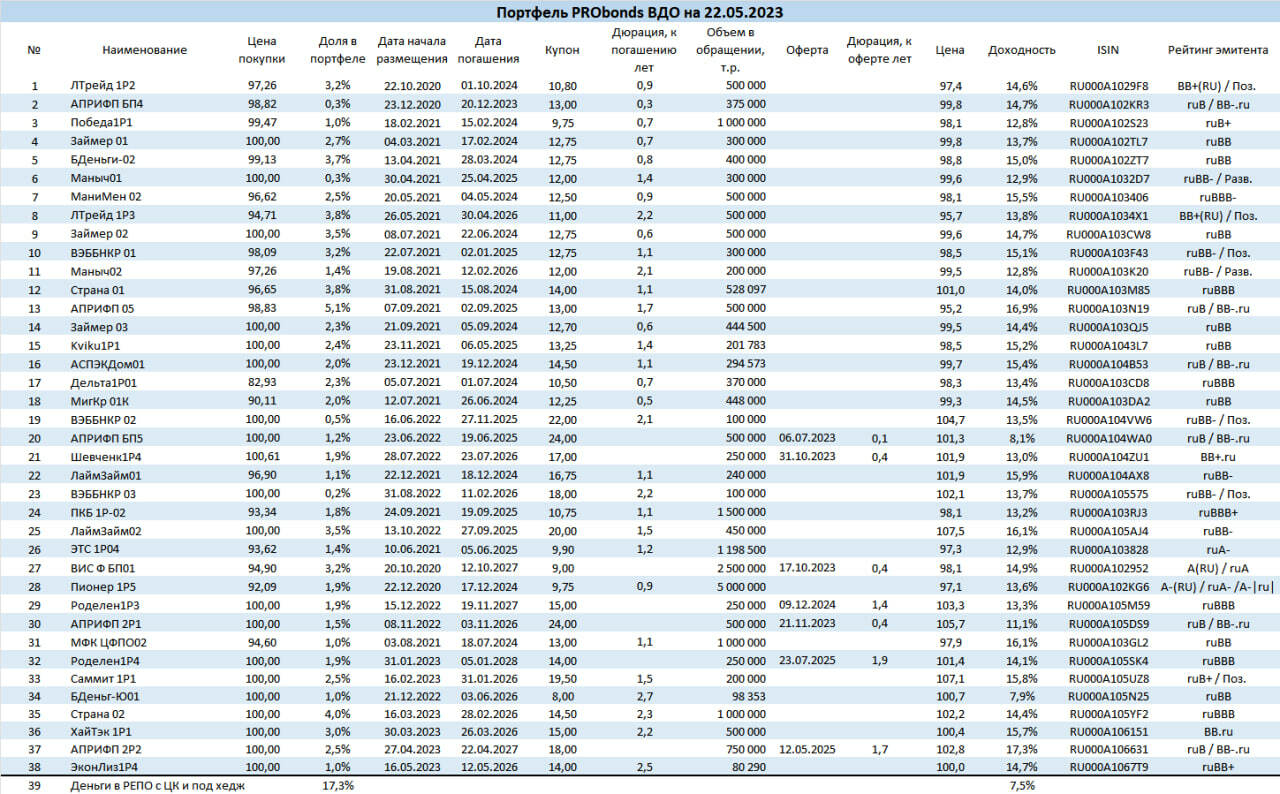The height and width of the screenshot is (794, 1280).
Task: Click the "Доля в портфеле" header
Action: (337, 50)
